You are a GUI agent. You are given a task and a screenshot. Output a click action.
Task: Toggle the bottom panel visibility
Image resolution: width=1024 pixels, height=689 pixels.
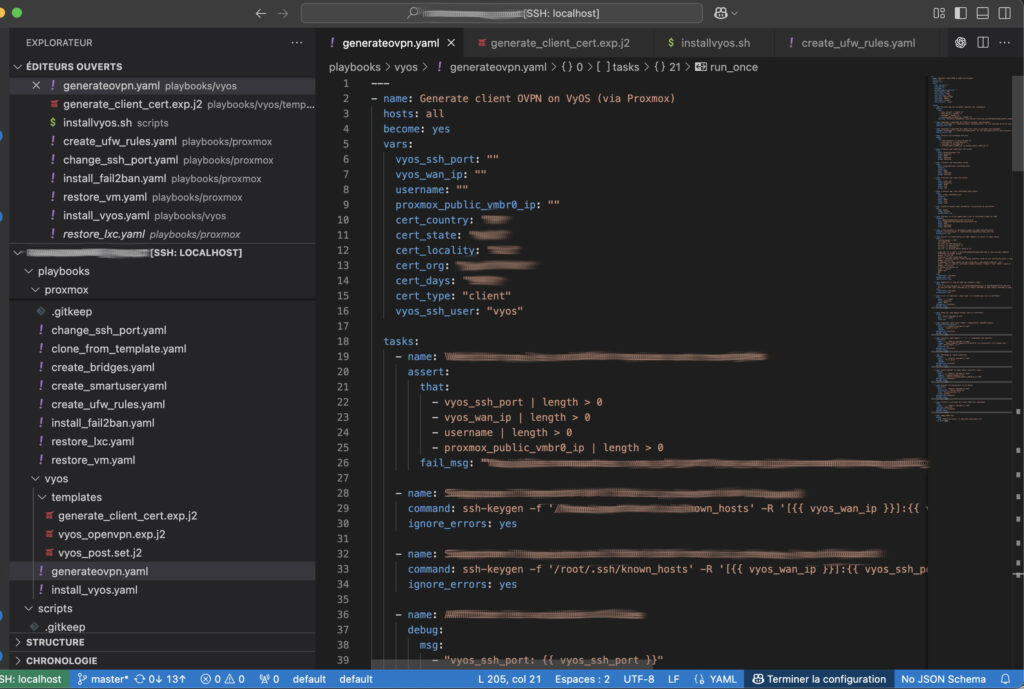[x=983, y=14]
